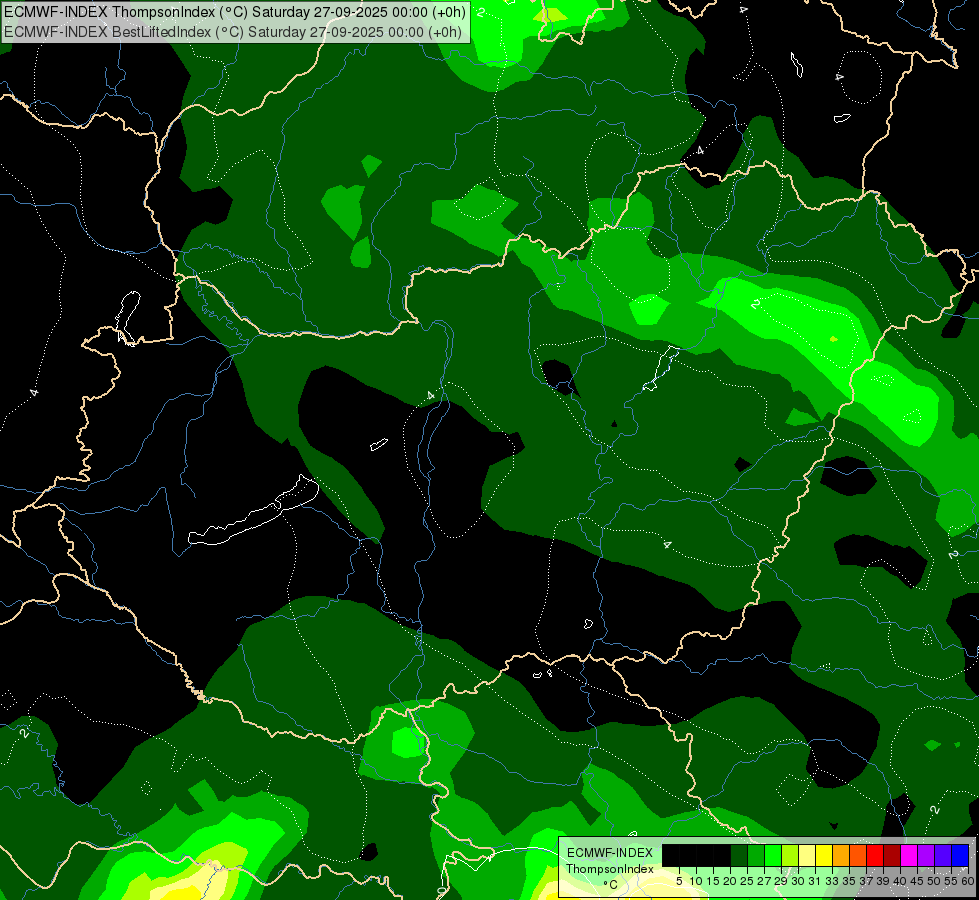Click the medium green 25-27 legend swatch
The width and height of the screenshot is (979, 900).
pyautogui.click(x=756, y=856)
